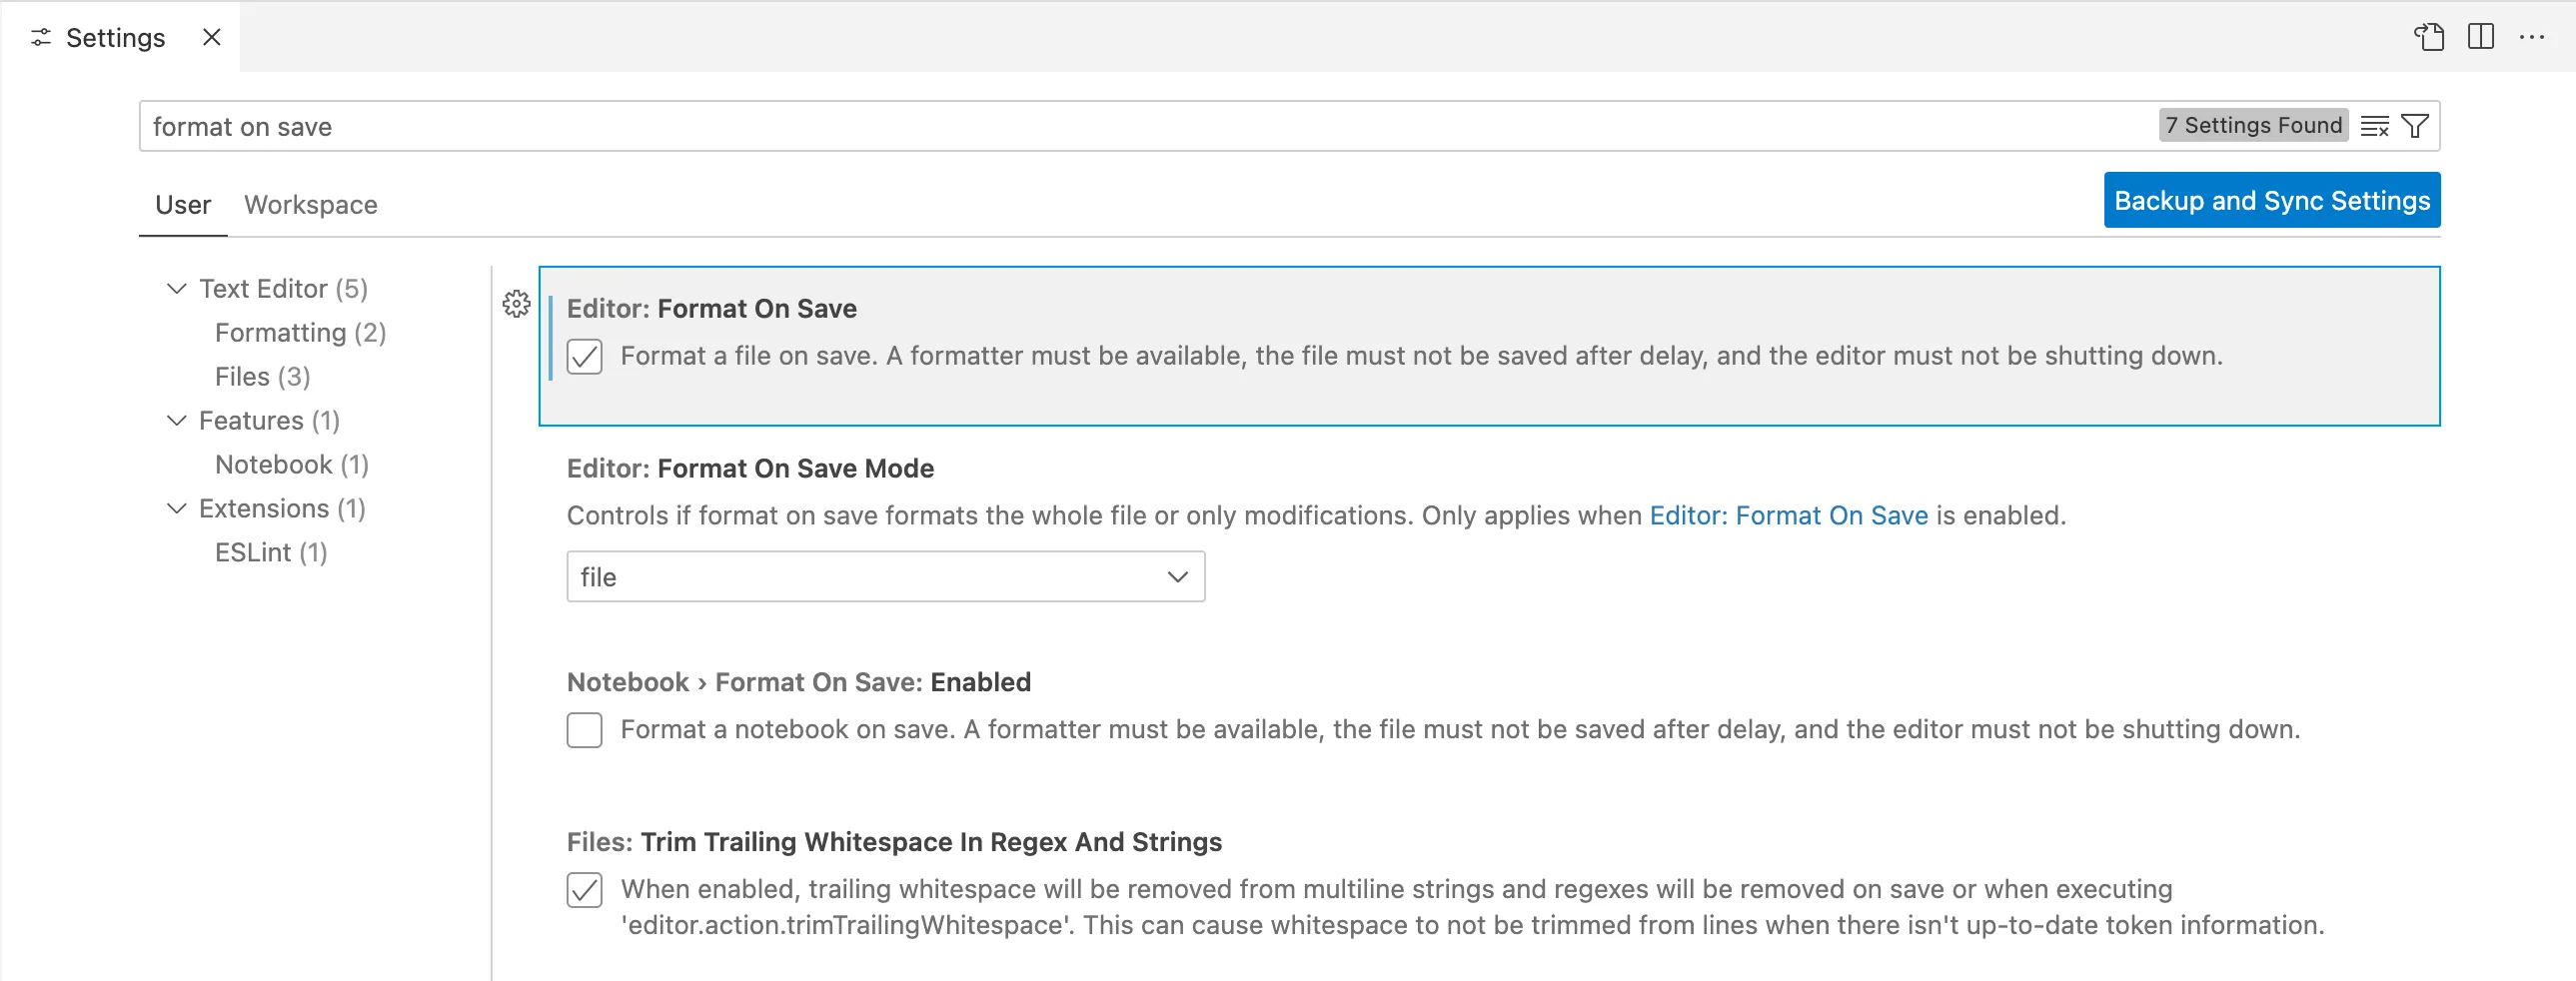Click the Format On Save Mode heading
2576x981 pixels.
click(x=750, y=469)
